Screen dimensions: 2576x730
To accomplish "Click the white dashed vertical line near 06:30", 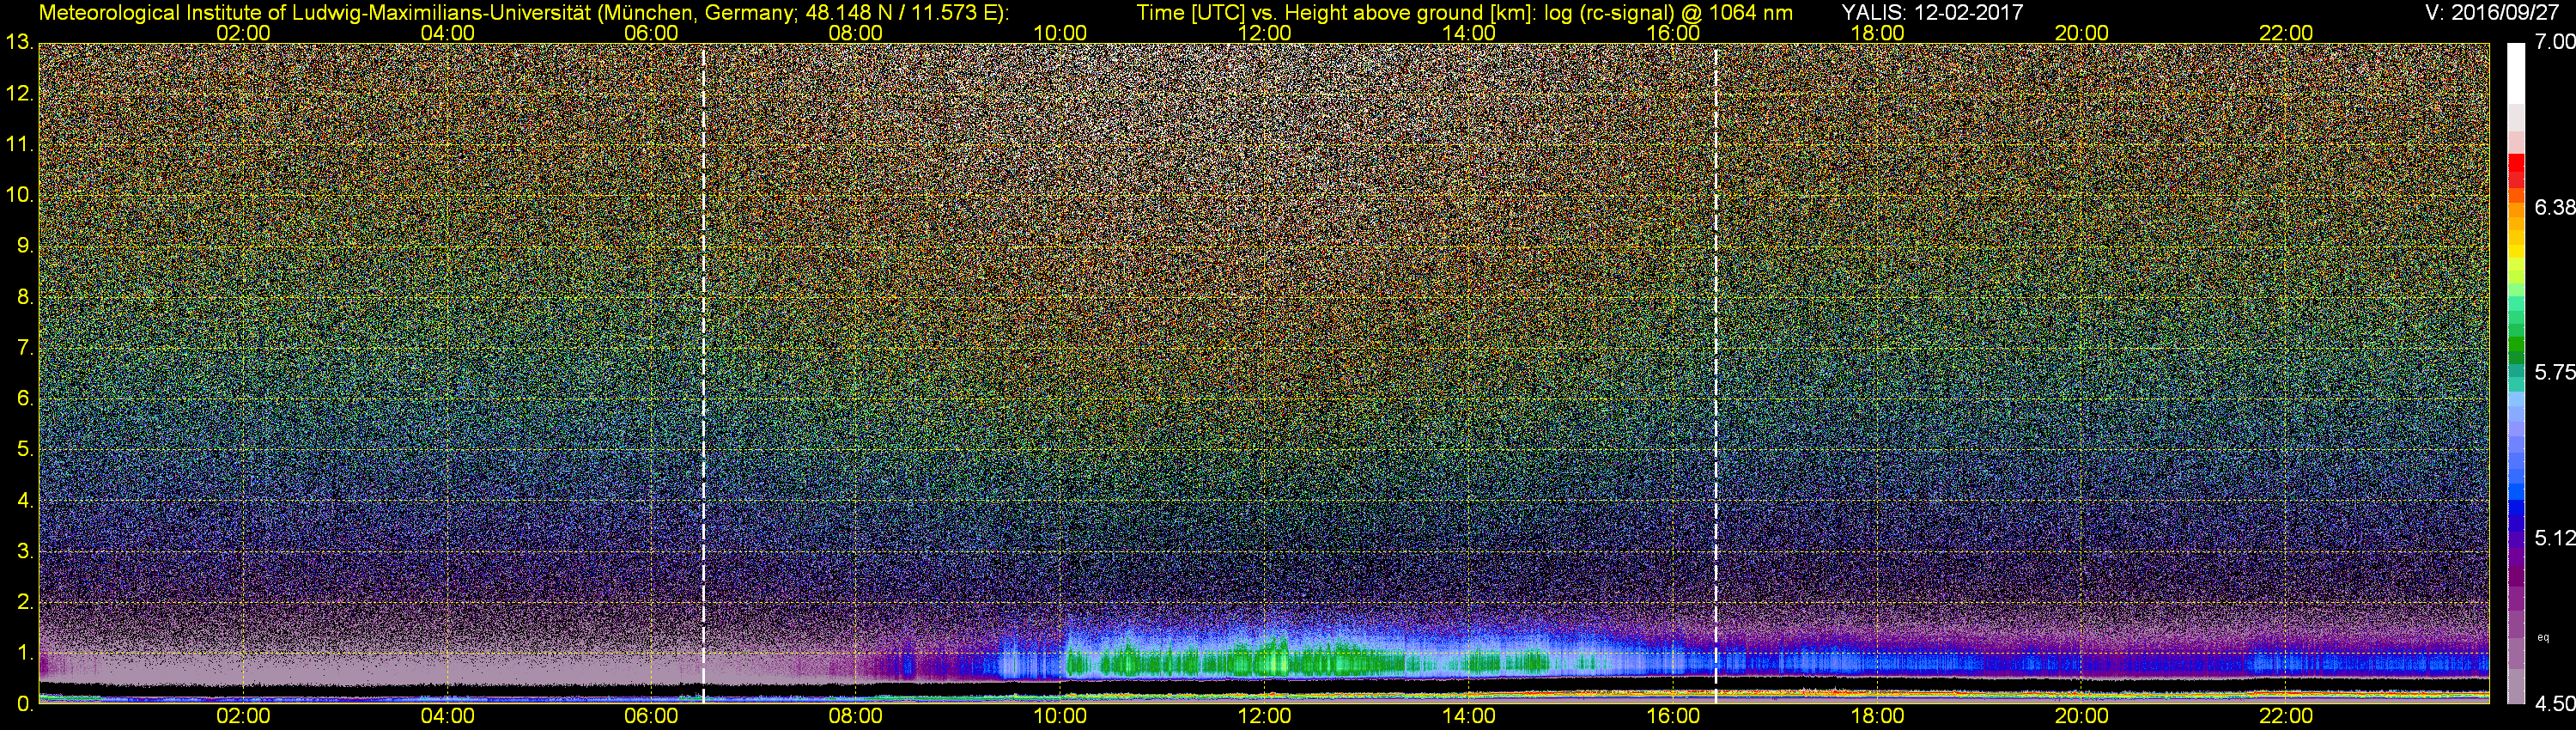I will [x=703, y=374].
